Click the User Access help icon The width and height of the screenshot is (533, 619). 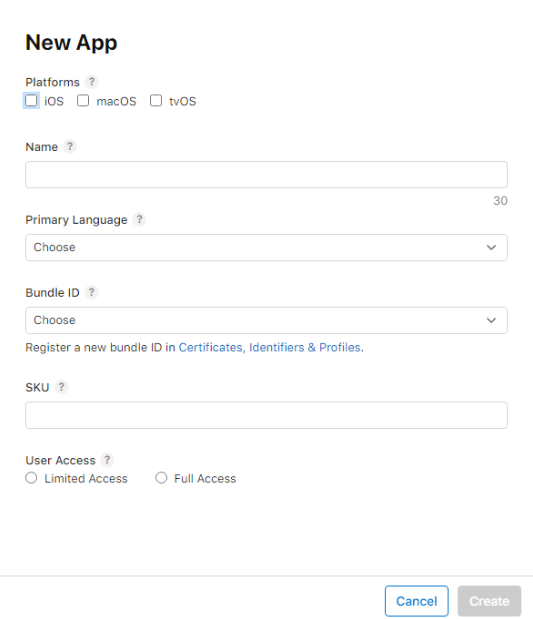pos(107,460)
